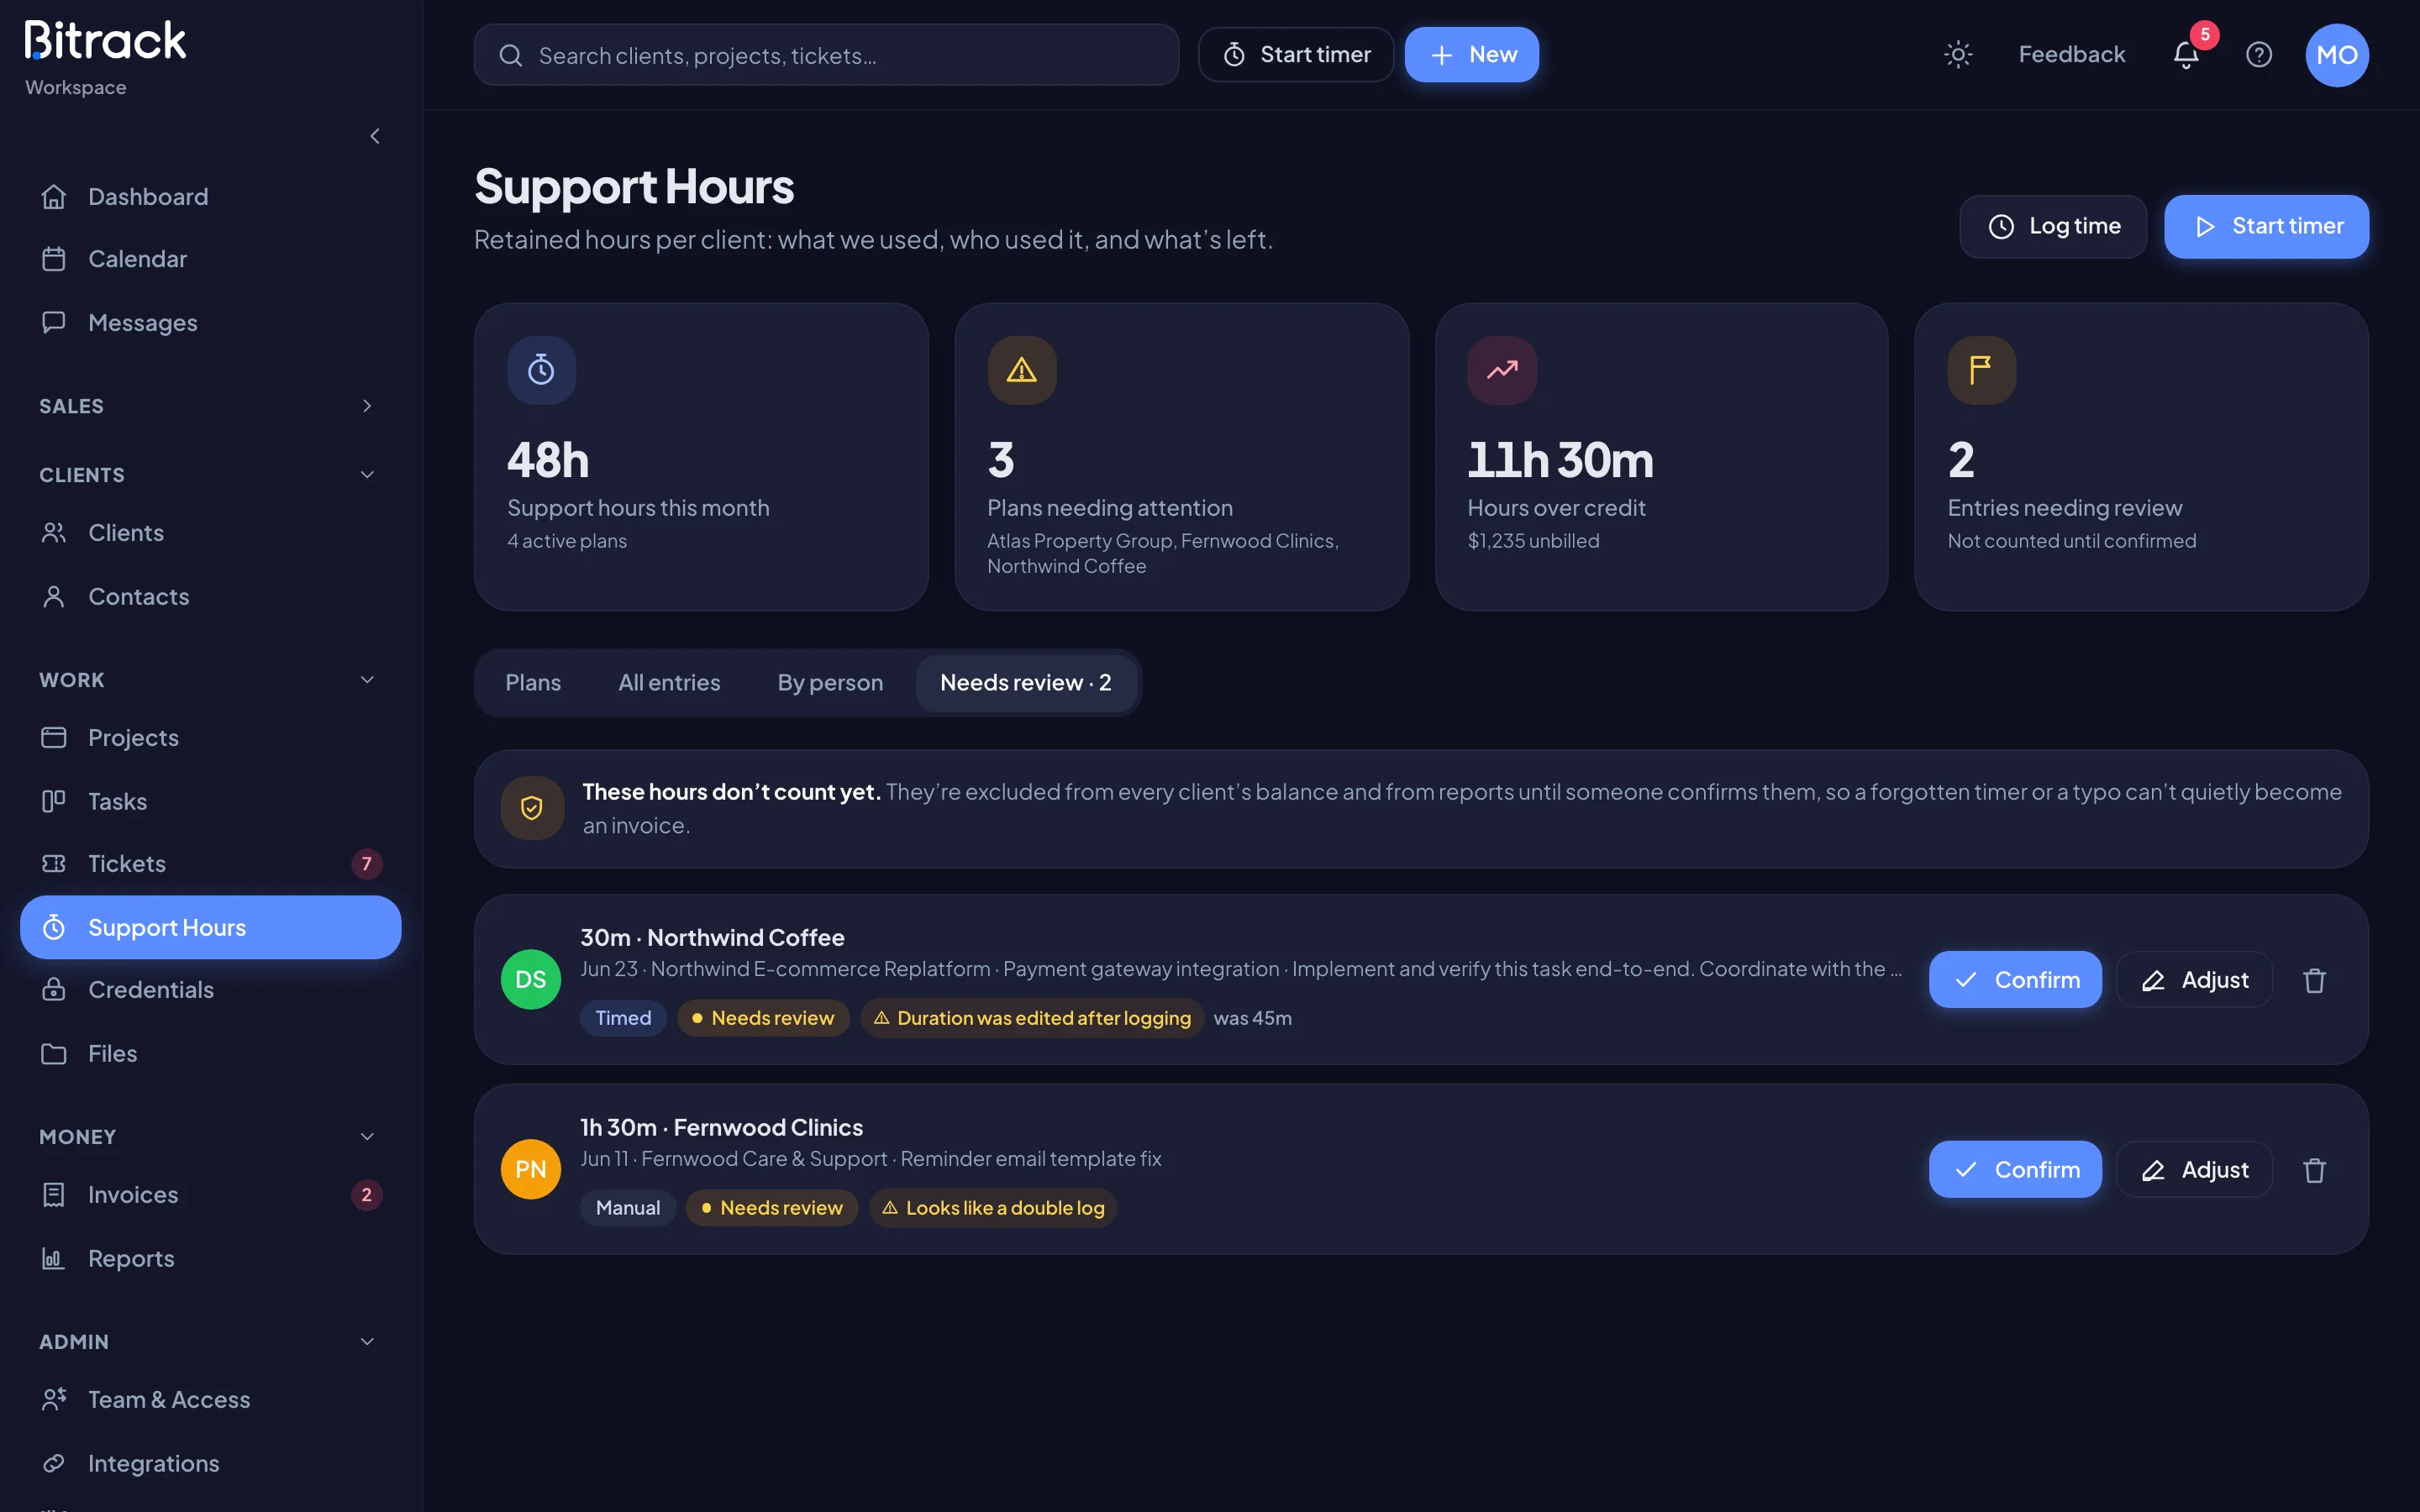Adjust the Northwind Coffee entry

[2194, 980]
